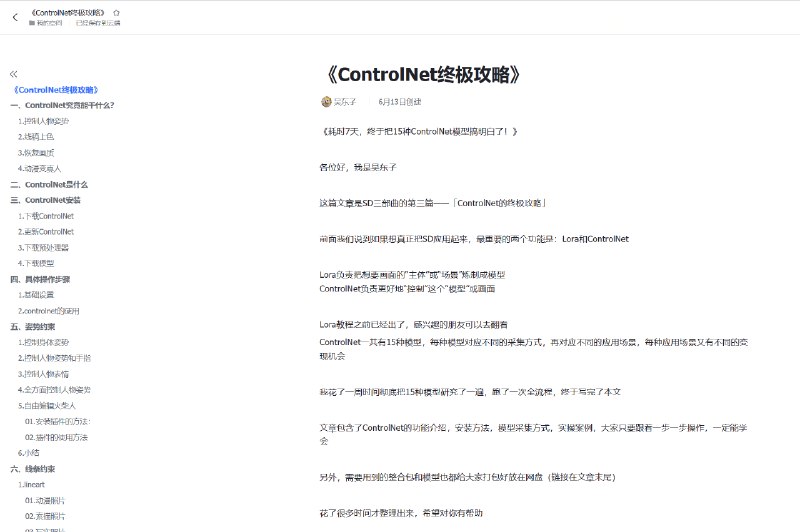Viewport: 800px width, 532px height.
Task: Jump to 3.控制人物表情 in outline
Action: [43, 374]
